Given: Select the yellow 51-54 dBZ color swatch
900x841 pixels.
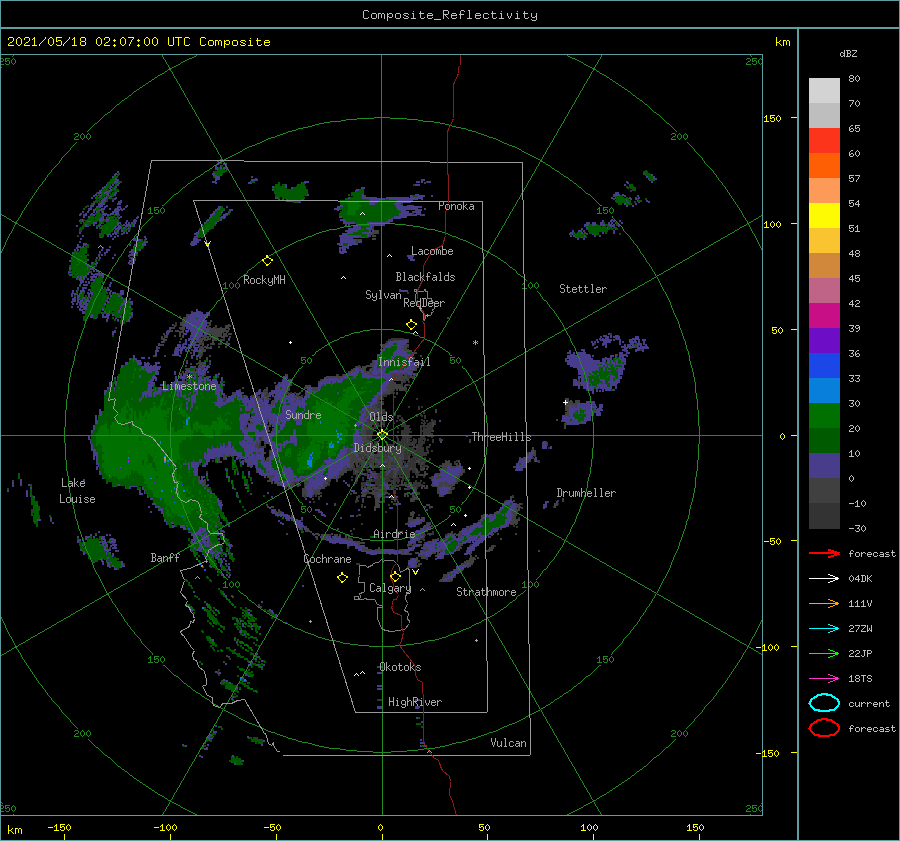Looking at the screenshot, I should pyautogui.click(x=824, y=215).
